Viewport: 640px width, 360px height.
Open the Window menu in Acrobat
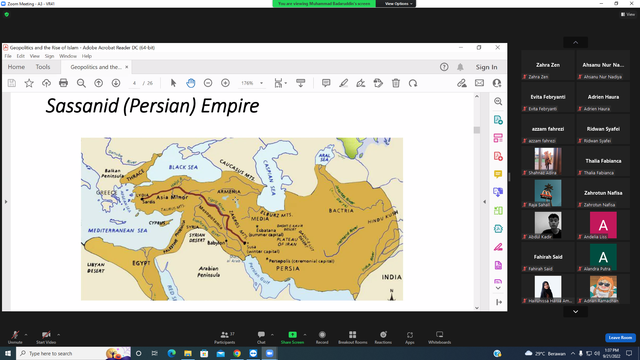pyautogui.click(x=68, y=56)
